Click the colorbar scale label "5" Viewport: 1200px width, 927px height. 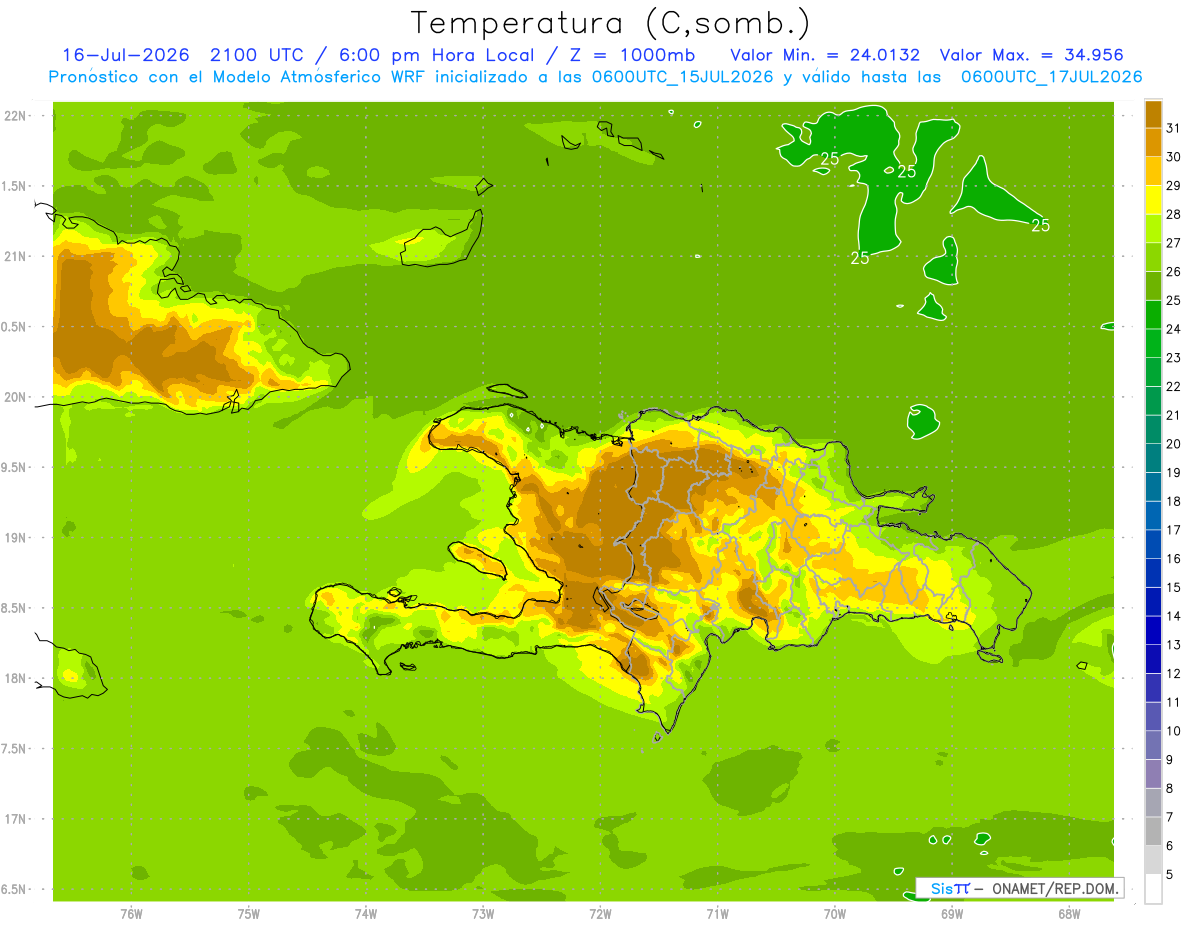[1170, 875]
